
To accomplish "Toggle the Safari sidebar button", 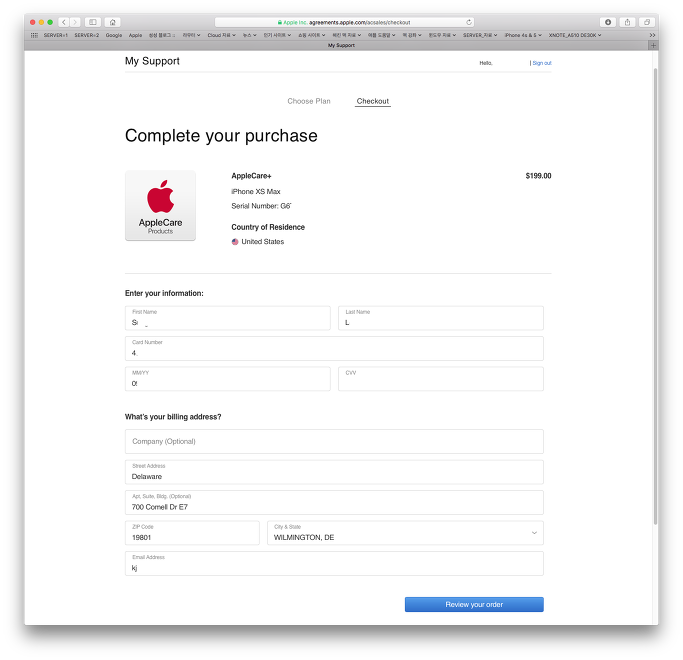I will (x=93, y=22).
